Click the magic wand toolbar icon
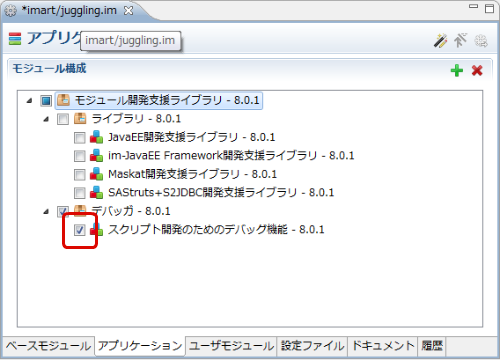Screen dimensions: 500x360 pos(440,41)
